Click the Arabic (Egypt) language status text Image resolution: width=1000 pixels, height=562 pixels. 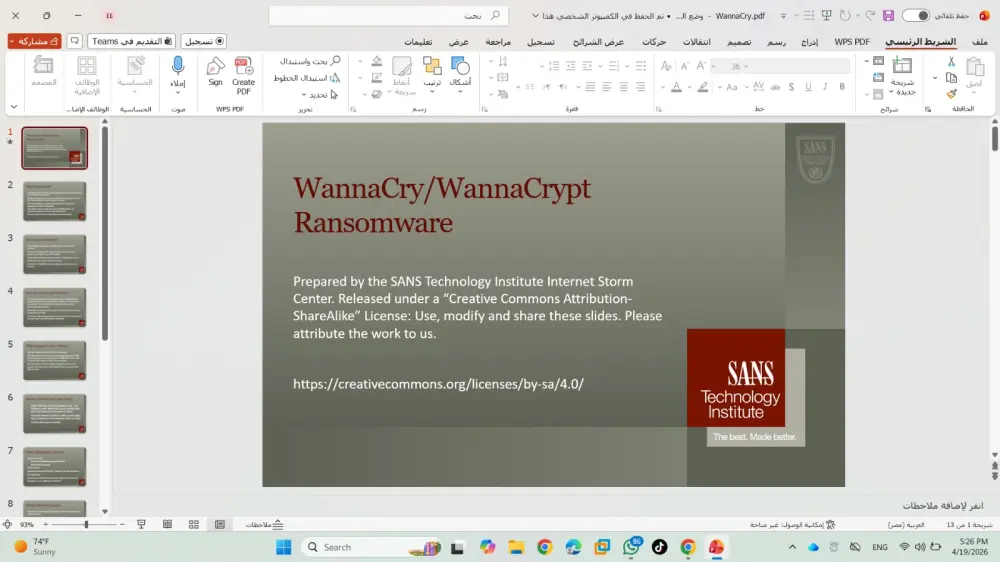(906, 524)
